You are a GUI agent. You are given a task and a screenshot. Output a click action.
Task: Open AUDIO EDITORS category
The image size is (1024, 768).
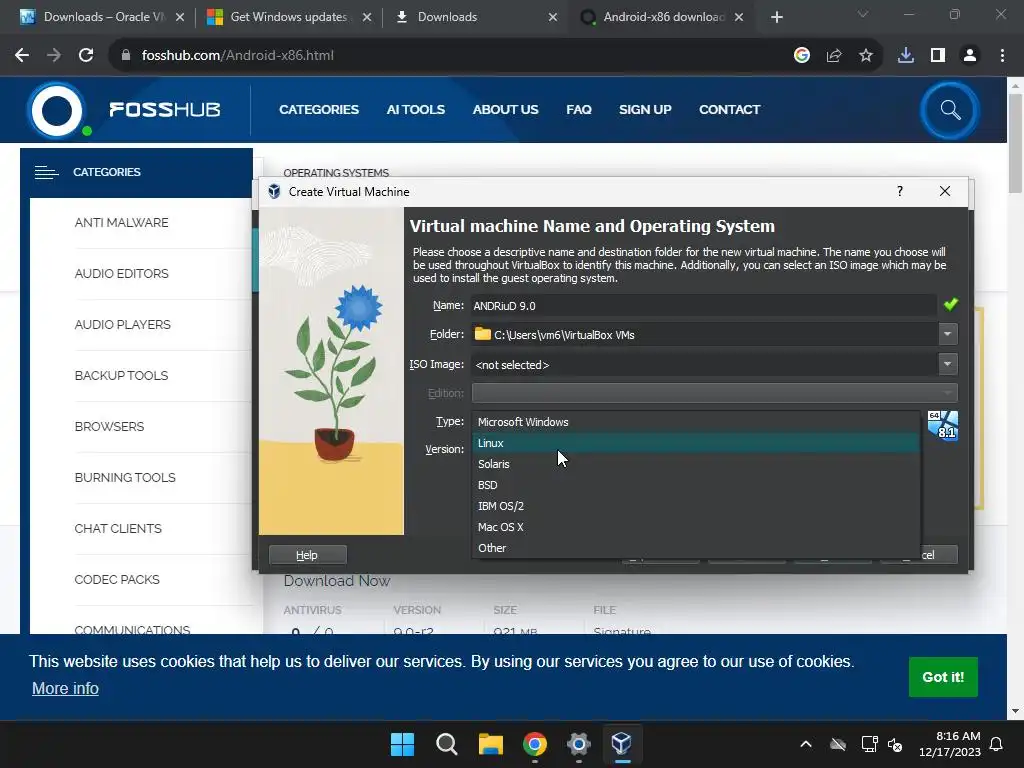click(121, 274)
